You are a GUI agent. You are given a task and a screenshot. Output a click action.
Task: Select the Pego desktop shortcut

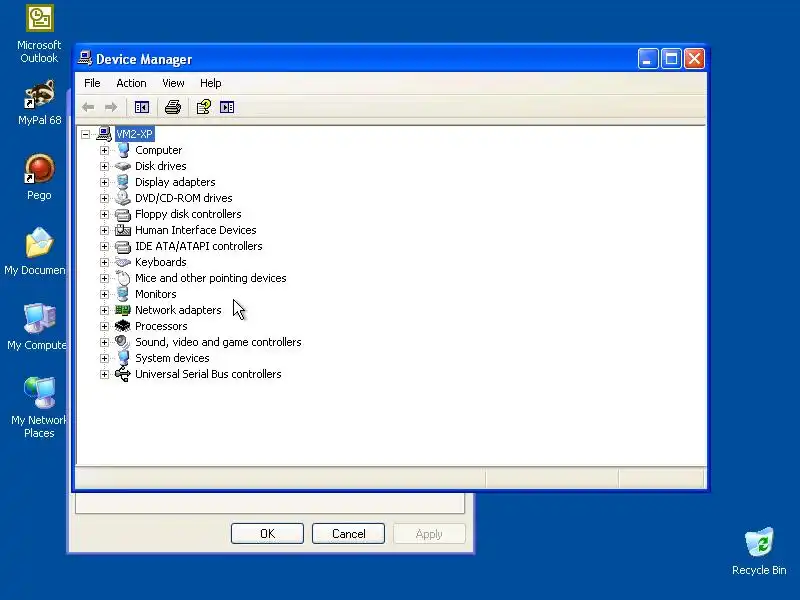pyautogui.click(x=39, y=177)
